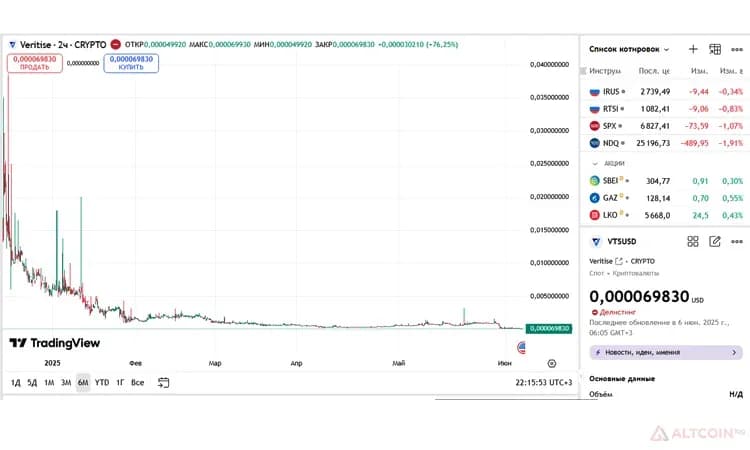This screenshot has width=750, height=450.
Task: Select the 1Д time range
Action: tap(16, 383)
